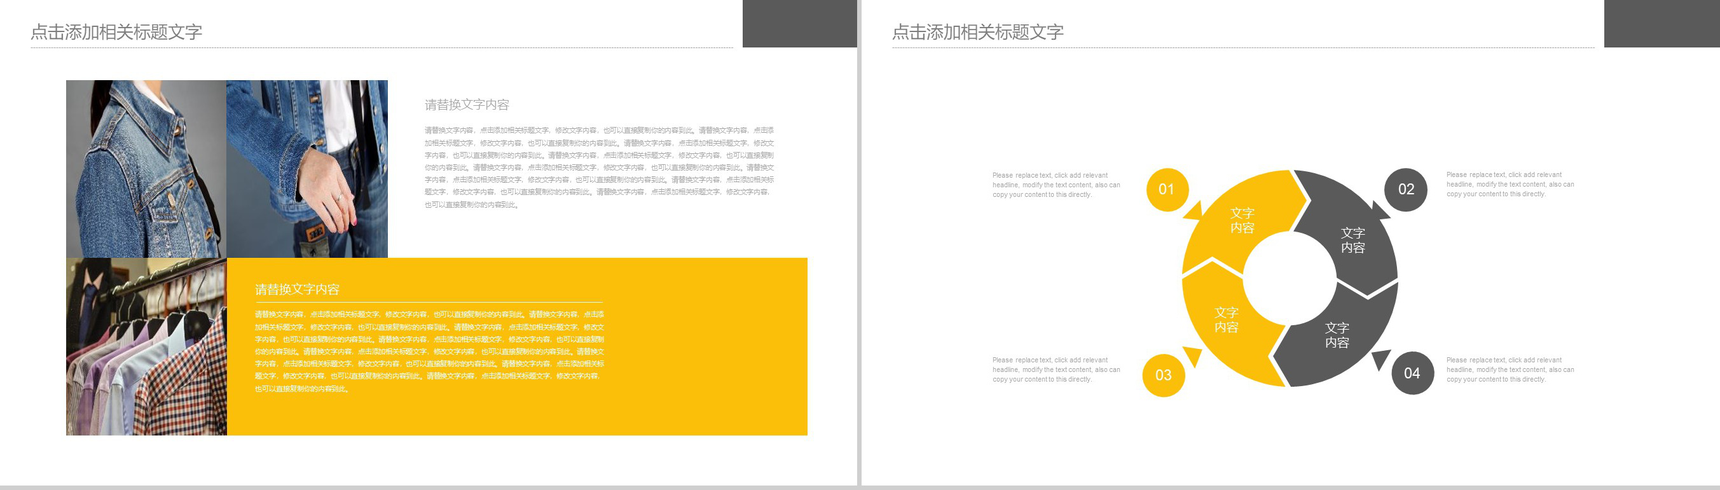Select the hanging shirts rack photo
This screenshot has height=490, width=1720.
[x=146, y=346]
